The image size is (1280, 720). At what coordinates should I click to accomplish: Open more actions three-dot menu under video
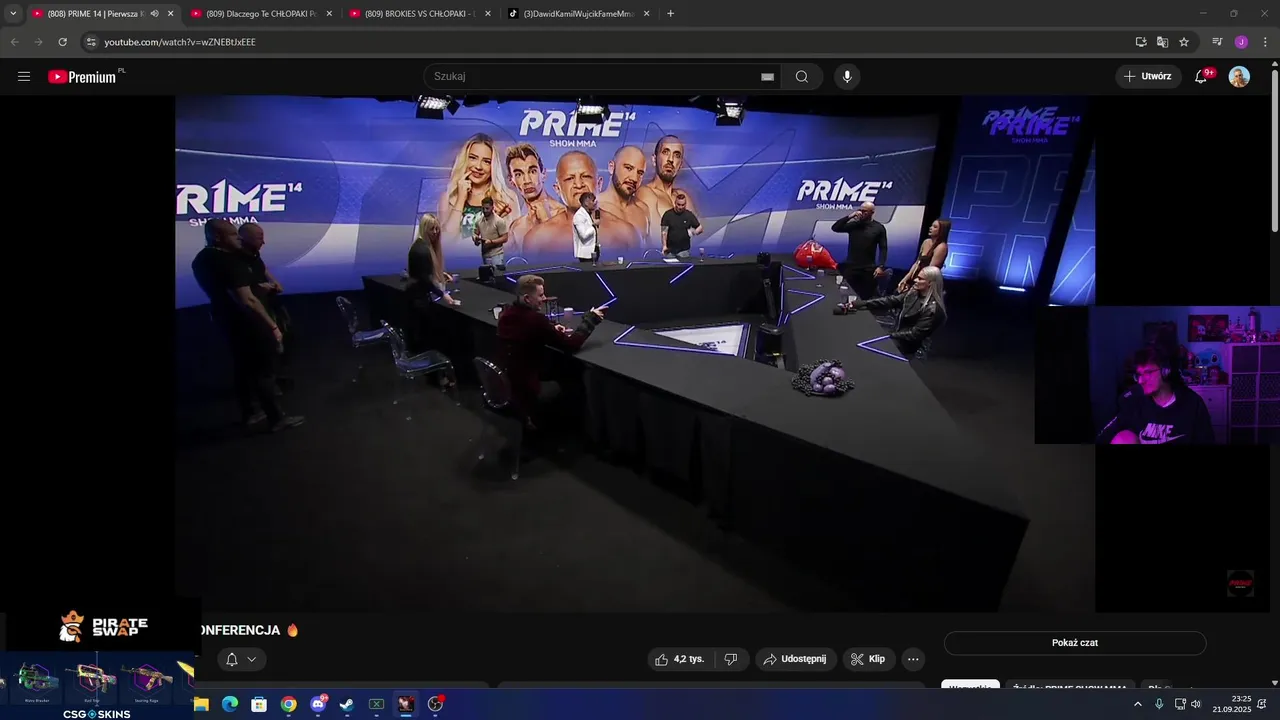tap(913, 659)
